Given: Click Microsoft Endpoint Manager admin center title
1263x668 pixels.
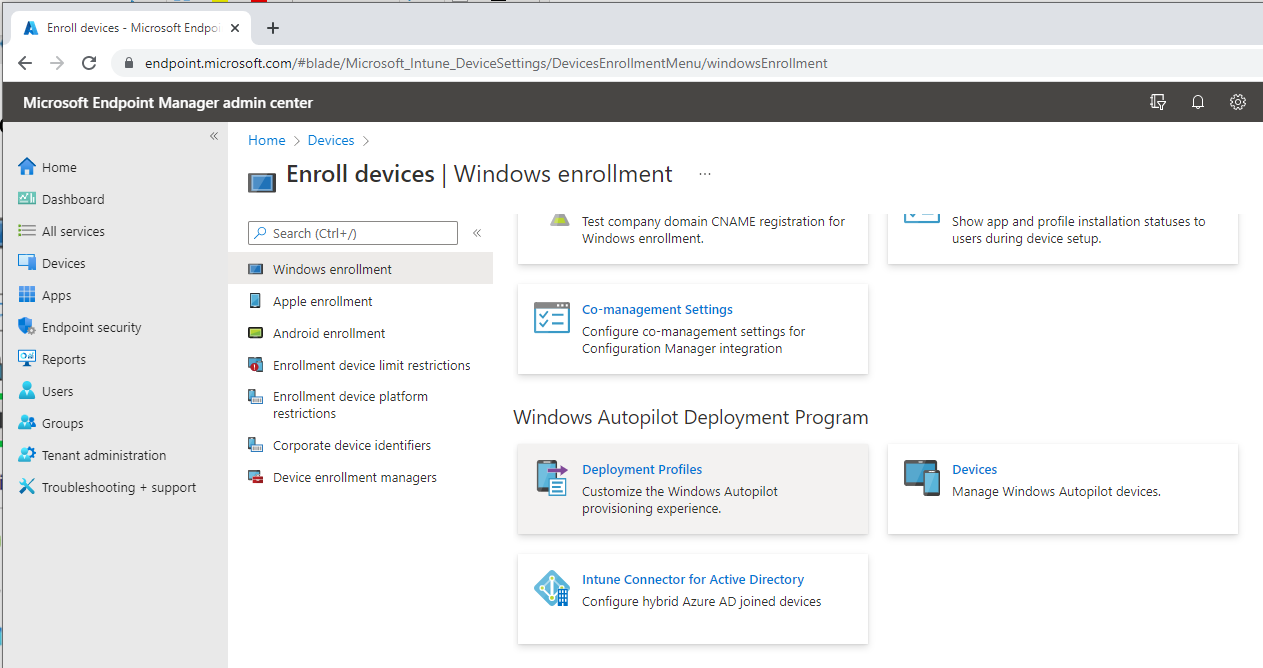Looking at the screenshot, I should point(168,103).
